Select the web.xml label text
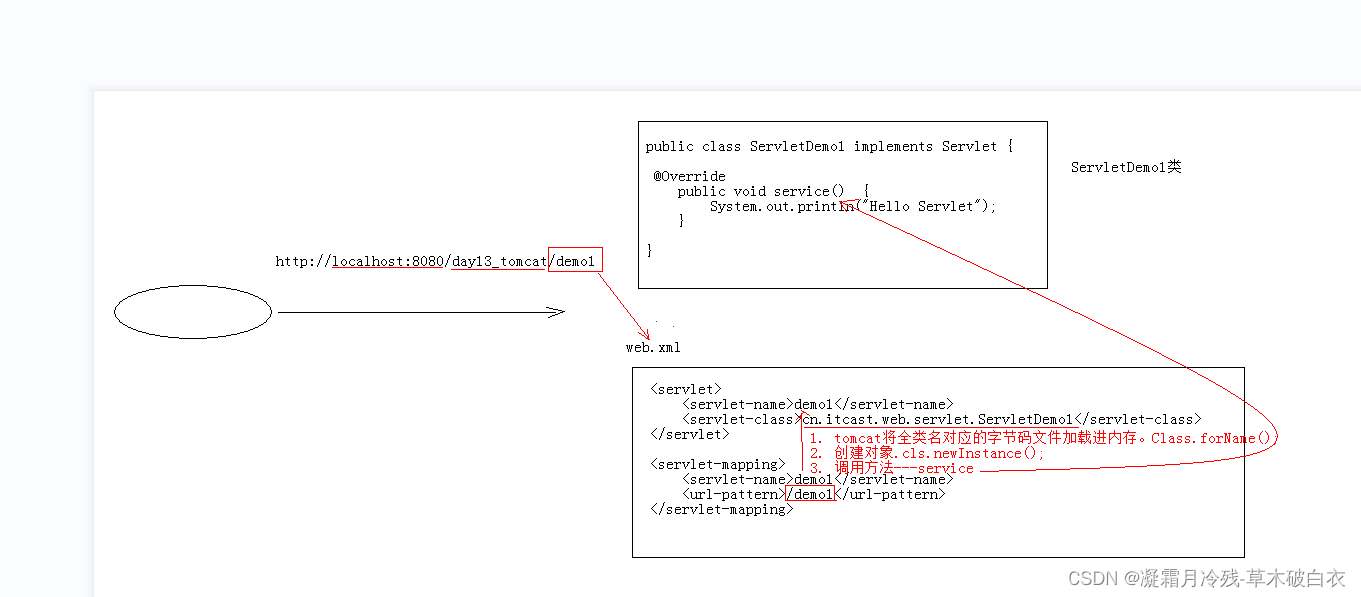This screenshot has width=1361, height=597. (651, 347)
